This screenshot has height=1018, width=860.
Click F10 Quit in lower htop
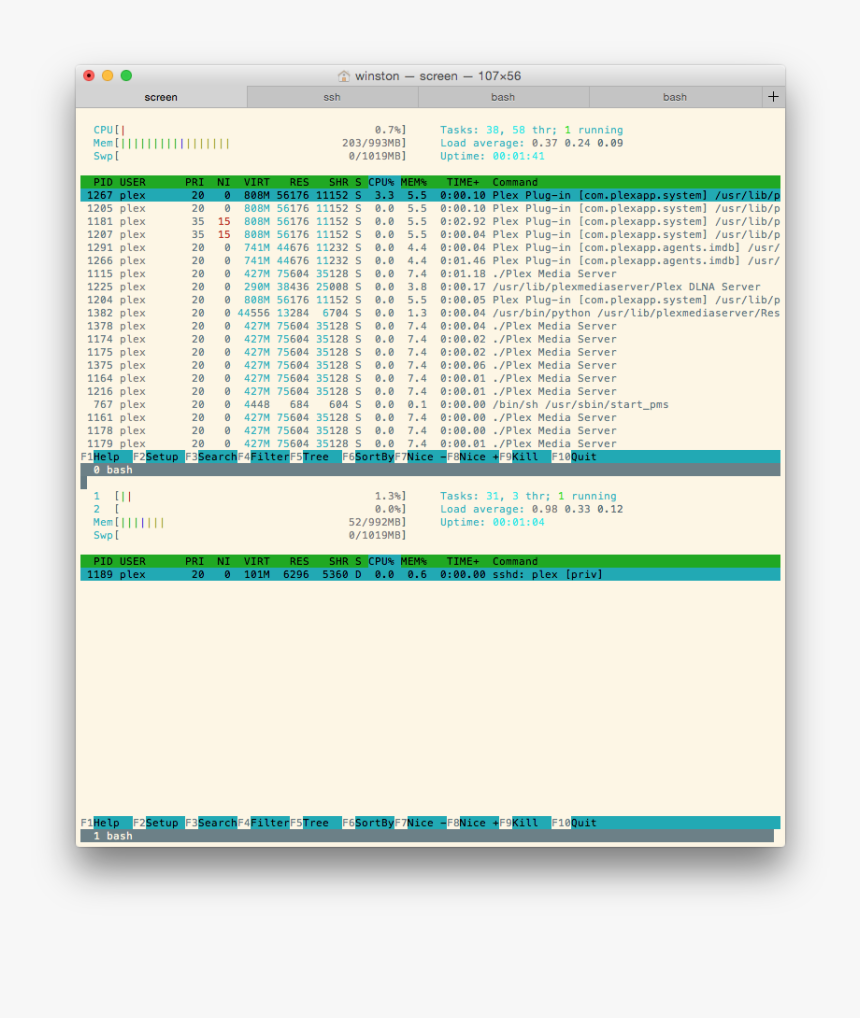click(x=574, y=823)
